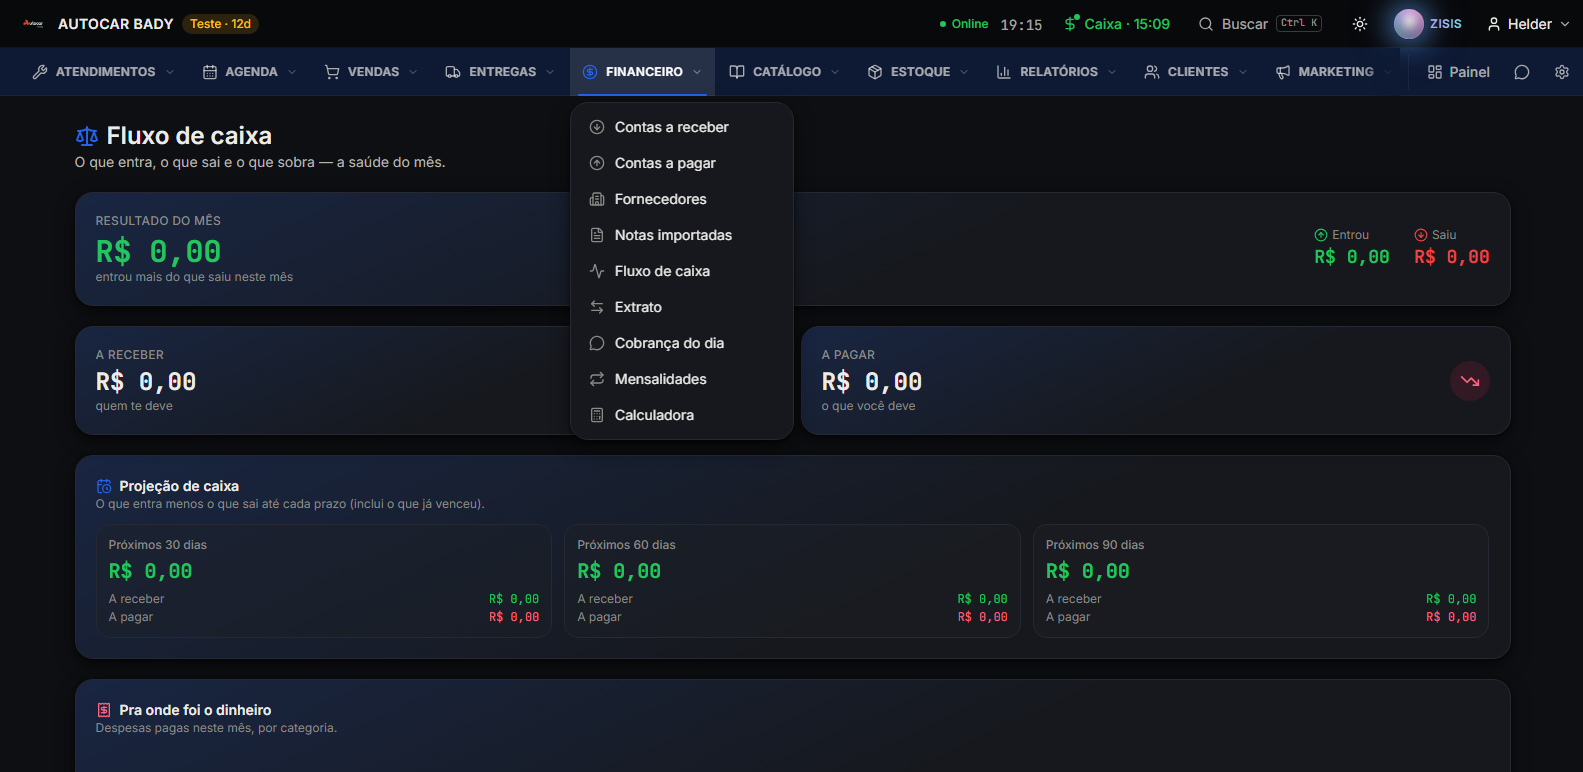The width and height of the screenshot is (1583, 772).
Task: Expand the Relatórios menu chevron
Action: [1112, 72]
